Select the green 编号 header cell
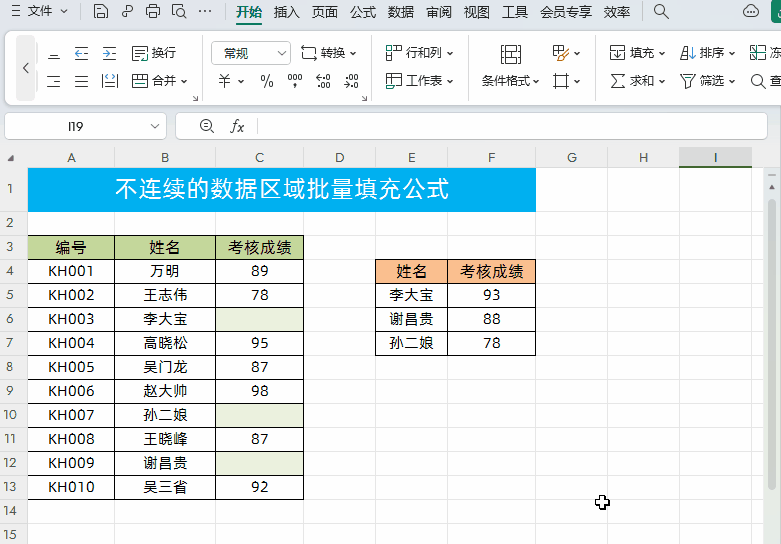This screenshot has height=544, width=781. (71, 247)
